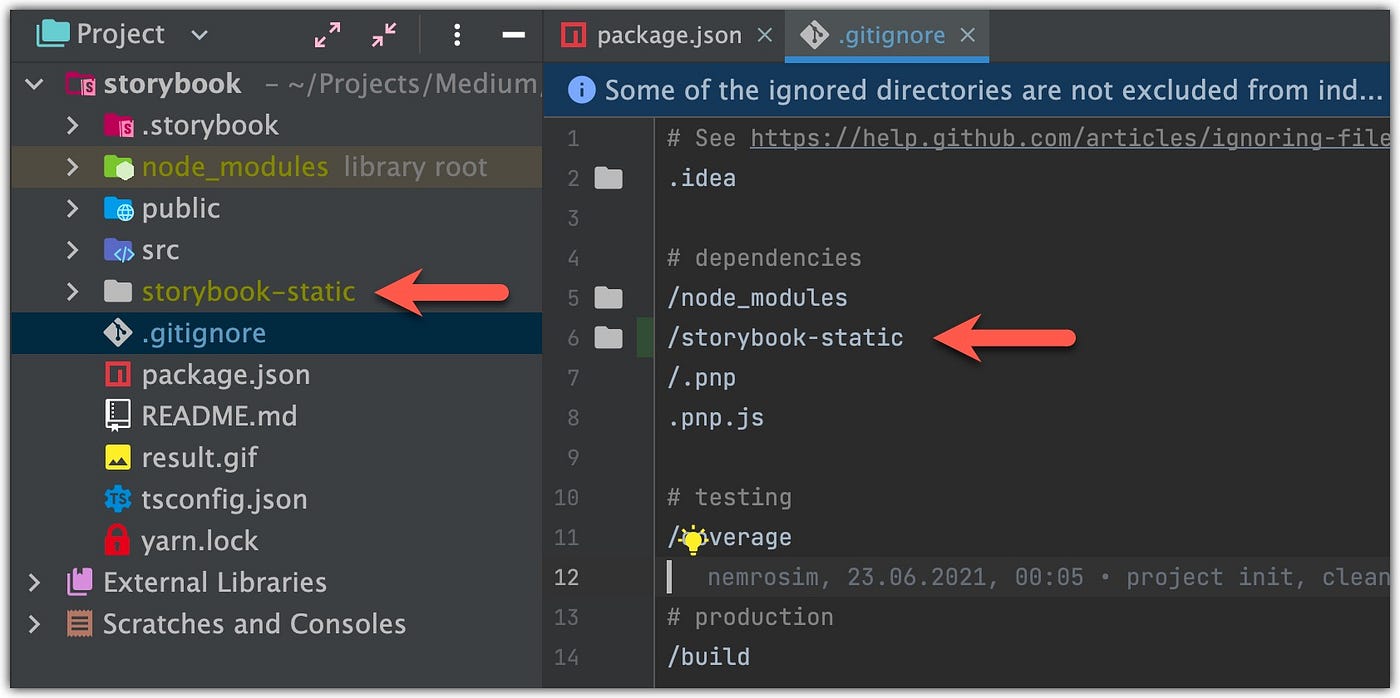Viewport: 1400px width, 698px height.
Task: Hide the Project tool window
Action: 513,35
